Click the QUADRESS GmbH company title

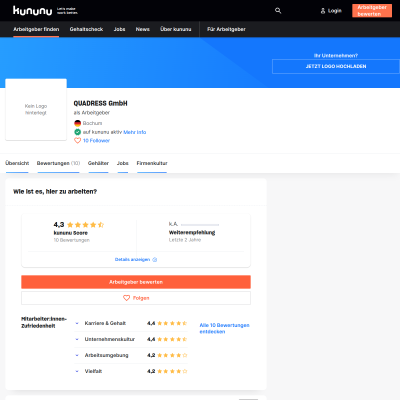tap(100, 103)
